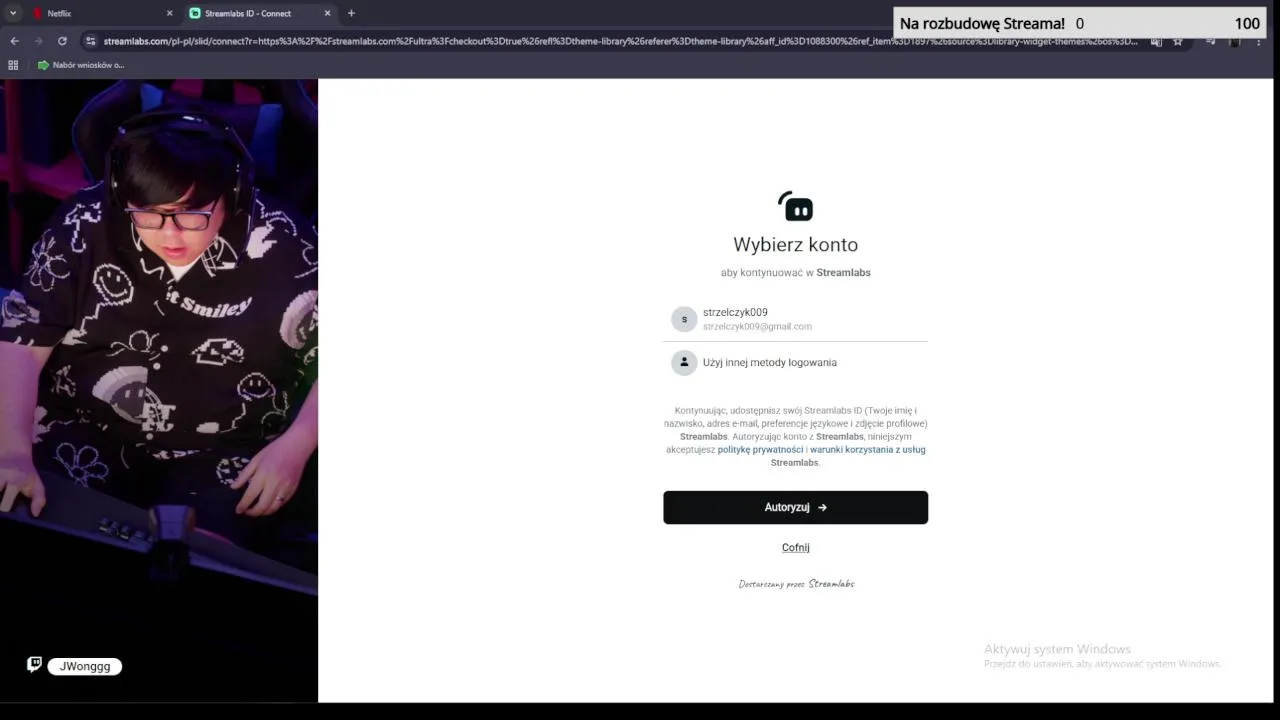Click the person icon for other login

tap(684, 362)
